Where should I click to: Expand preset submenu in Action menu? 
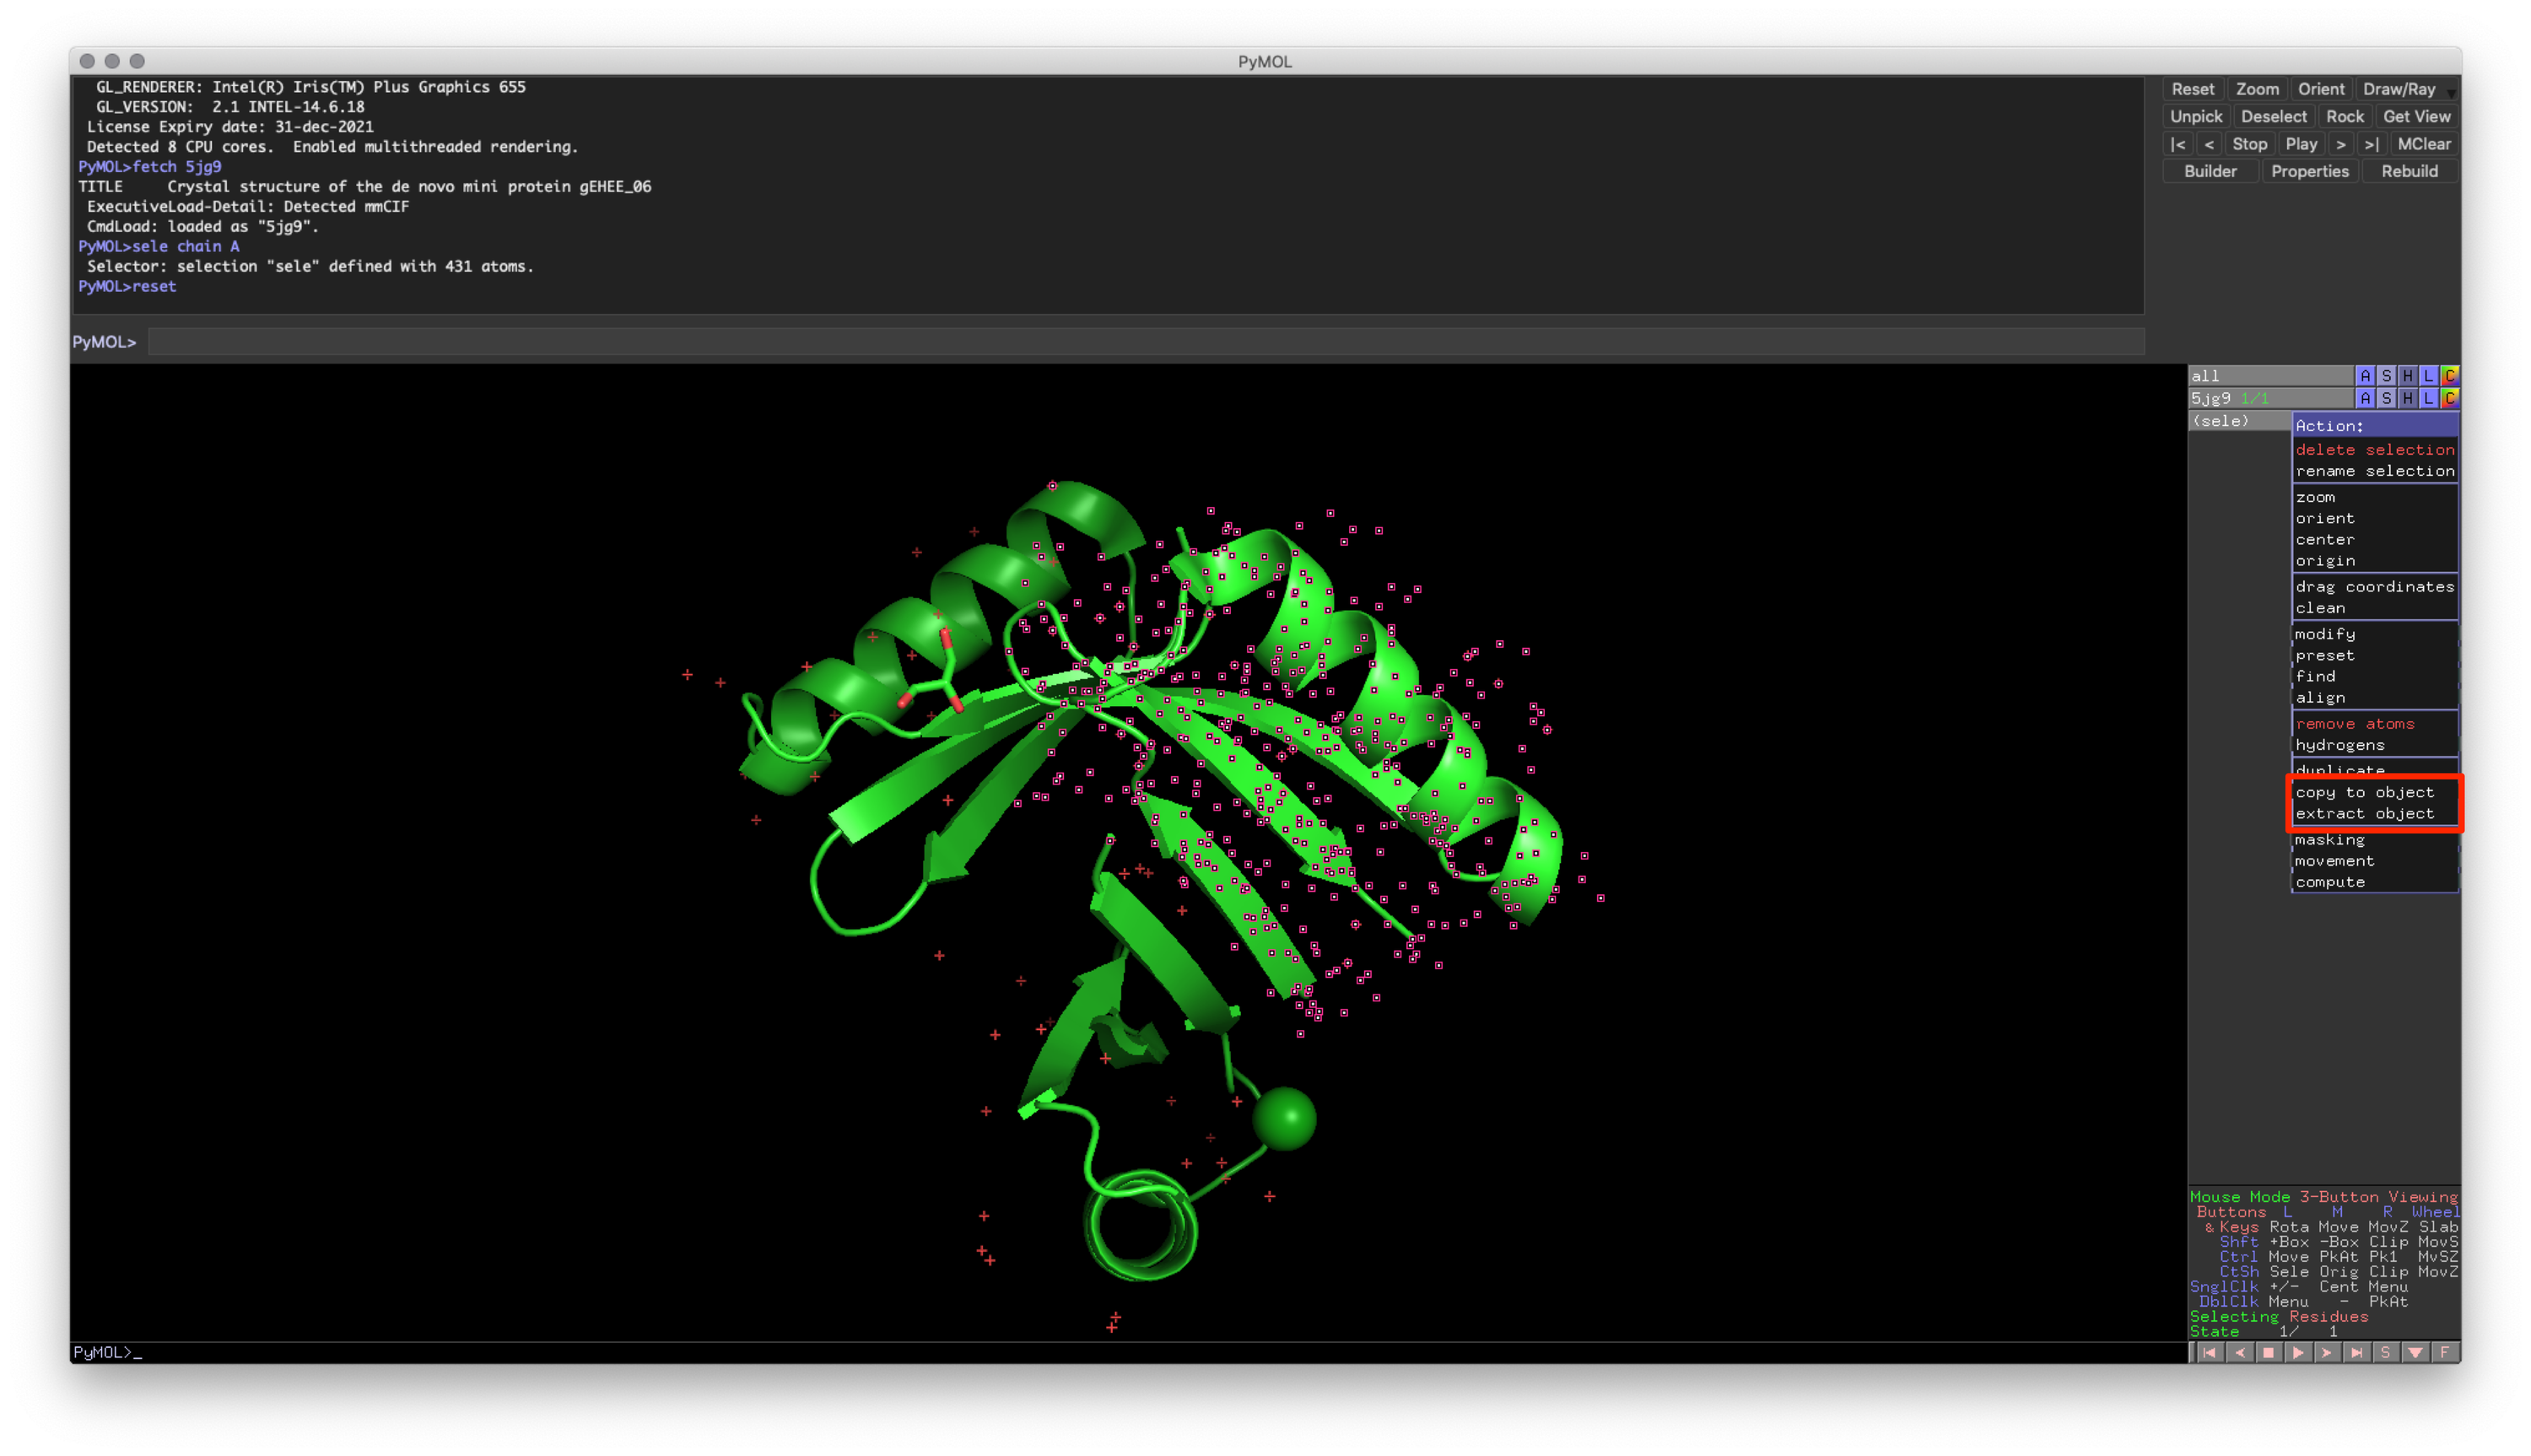(x=2374, y=655)
